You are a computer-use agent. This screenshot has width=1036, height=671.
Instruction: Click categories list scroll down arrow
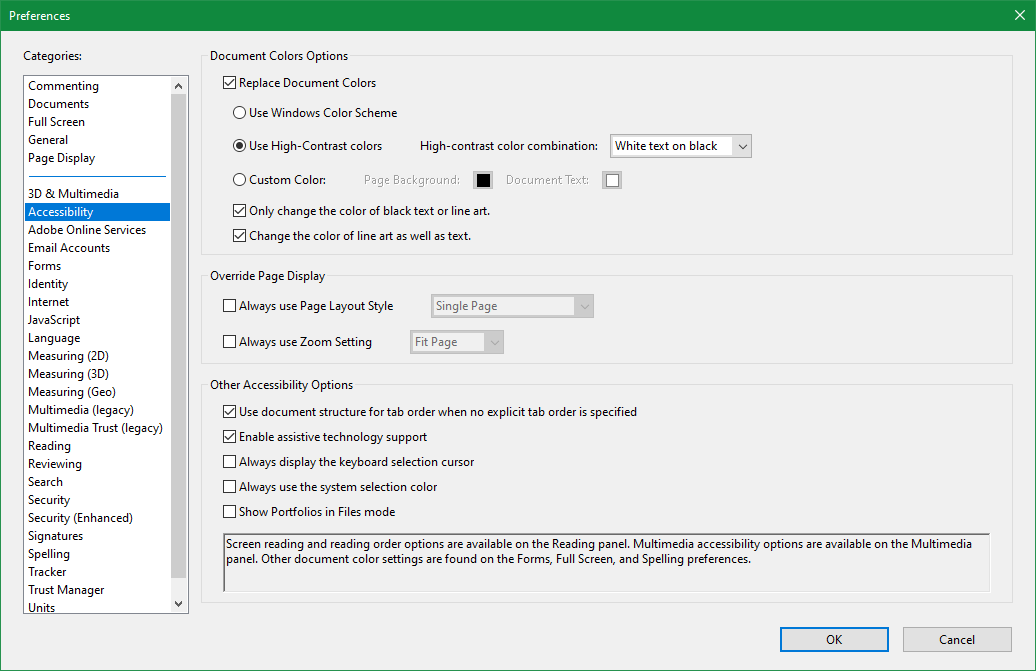[178, 604]
